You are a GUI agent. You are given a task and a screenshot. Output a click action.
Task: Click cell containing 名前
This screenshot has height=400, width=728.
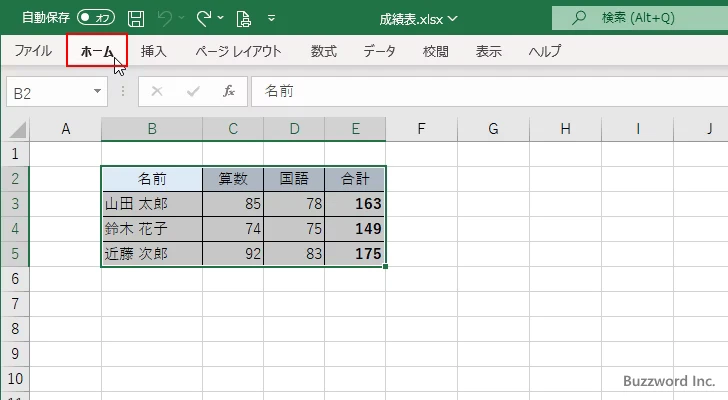[152, 179]
